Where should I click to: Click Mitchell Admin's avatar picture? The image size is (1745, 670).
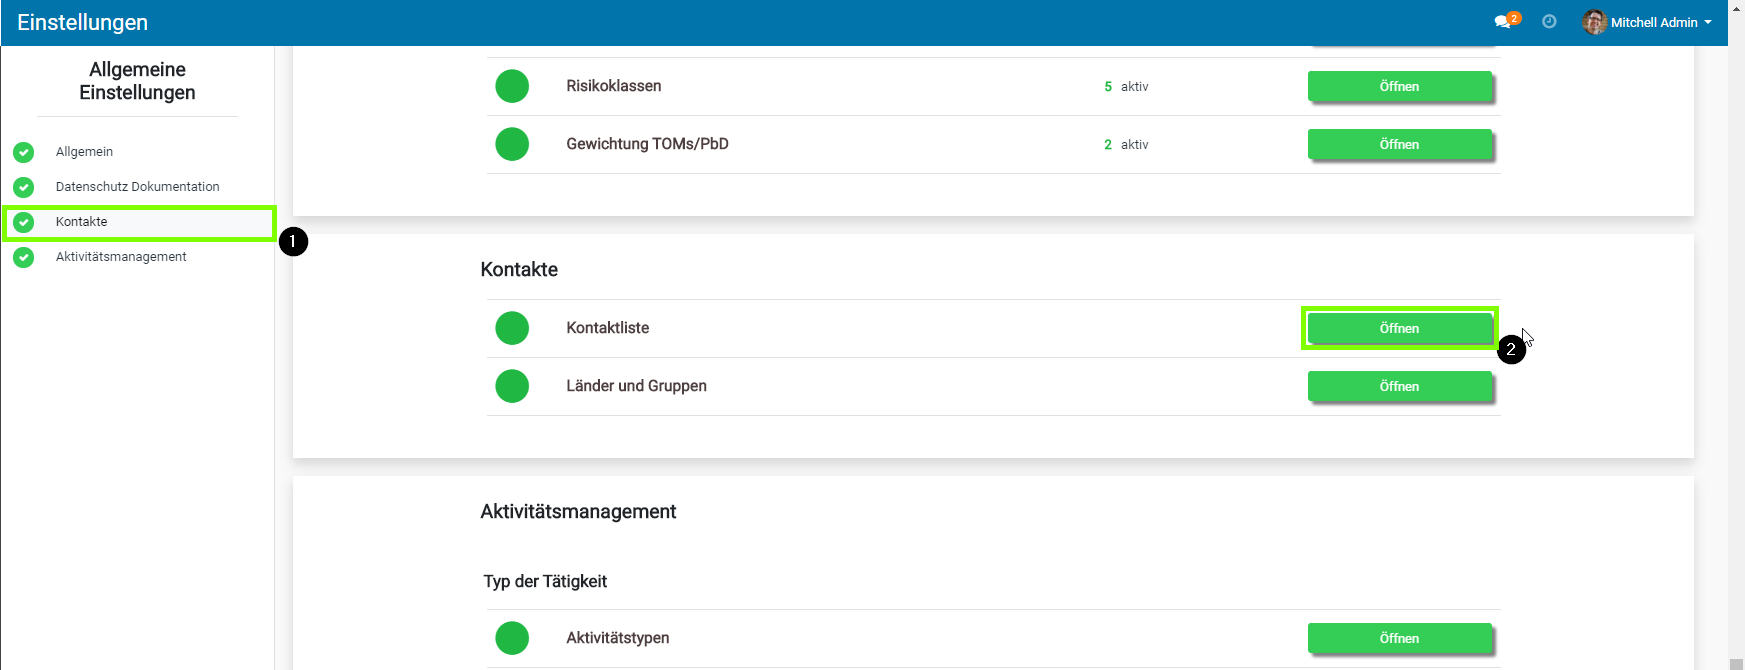pos(1594,22)
